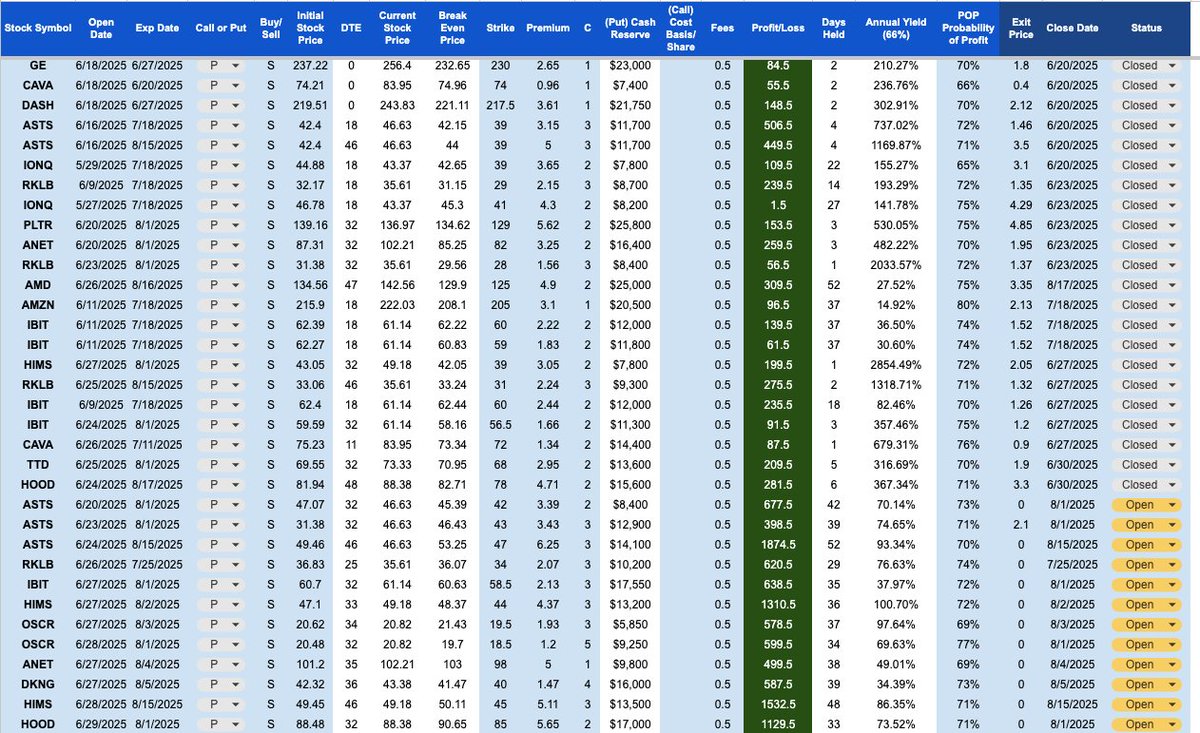The height and width of the screenshot is (733, 1200).
Task: Select the Status column header
Action: (1146, 28)
